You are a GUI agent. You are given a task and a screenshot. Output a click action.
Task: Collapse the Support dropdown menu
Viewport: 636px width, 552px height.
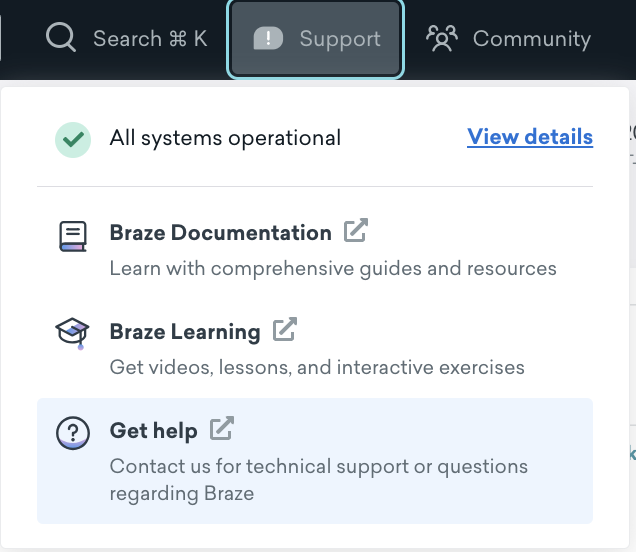pos(316,39)
